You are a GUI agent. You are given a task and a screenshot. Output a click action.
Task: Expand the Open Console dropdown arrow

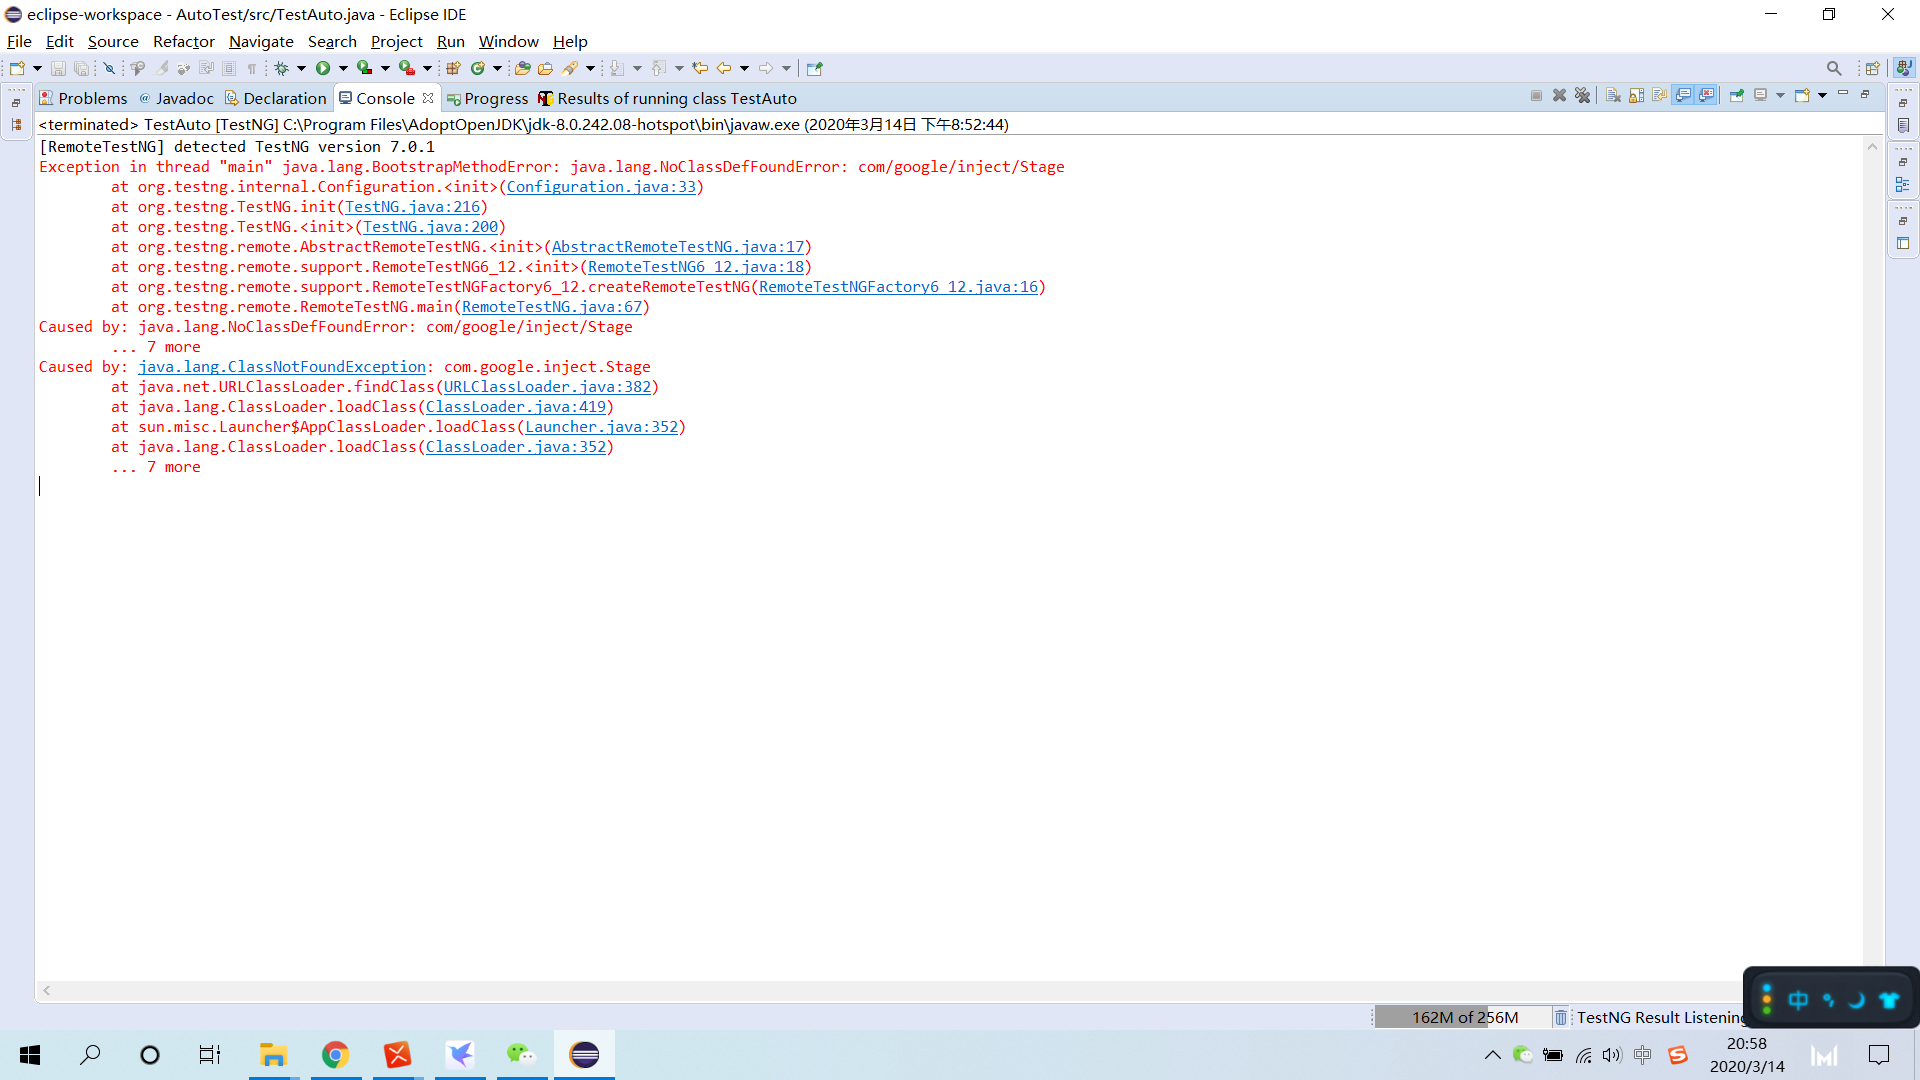(1822, 95)
